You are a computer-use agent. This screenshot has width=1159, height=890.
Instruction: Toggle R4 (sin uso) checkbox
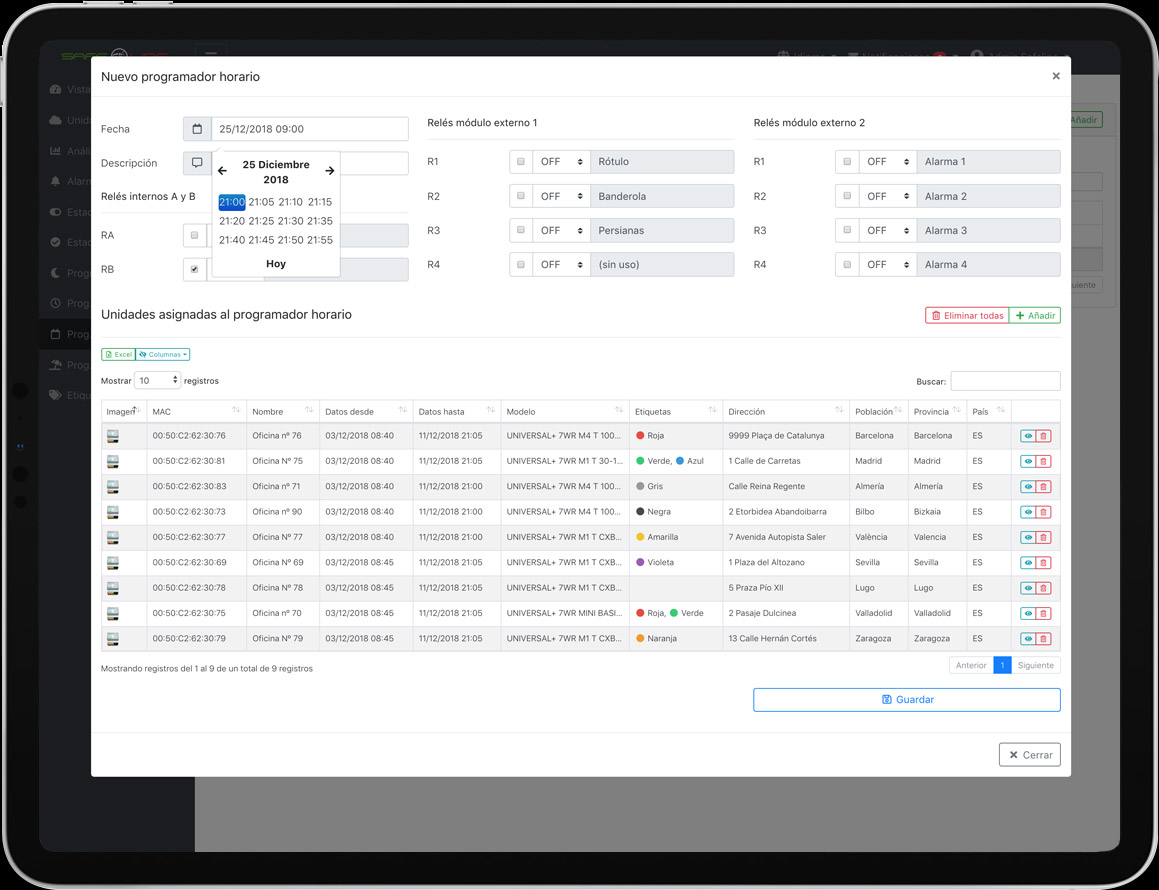tap(521, 265)
